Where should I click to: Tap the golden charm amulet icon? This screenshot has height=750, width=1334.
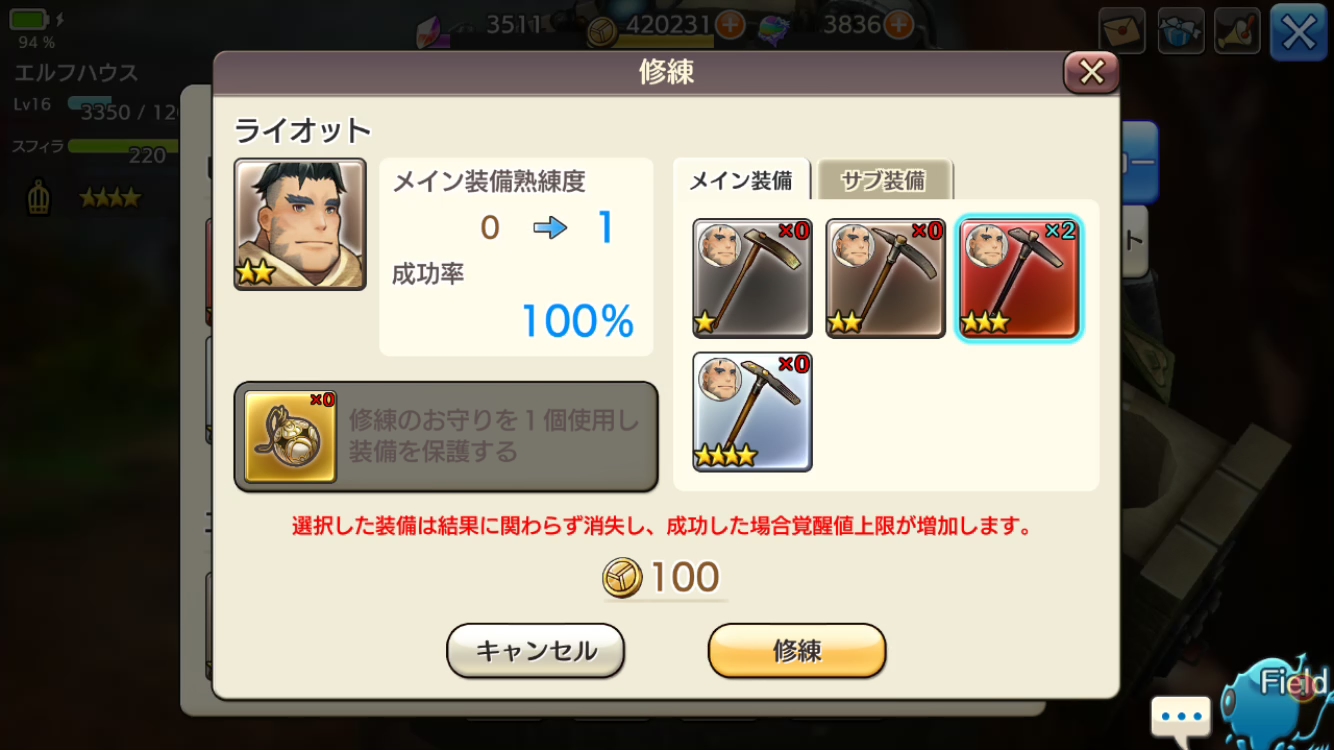tap(290, 437)
